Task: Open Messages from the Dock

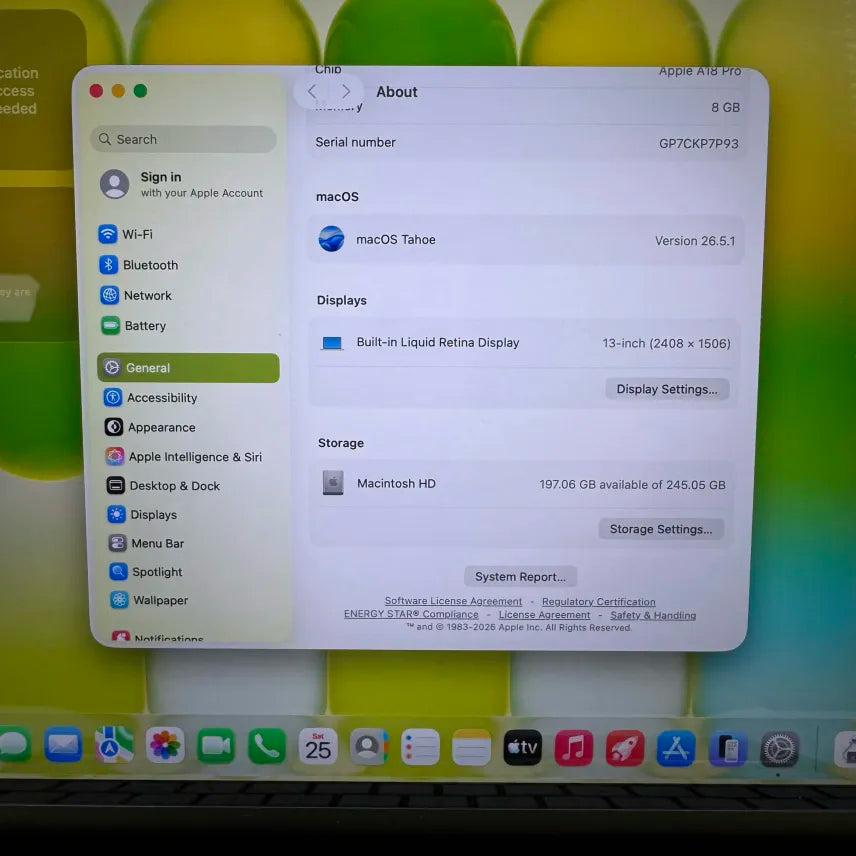Action: click(13, 745)
